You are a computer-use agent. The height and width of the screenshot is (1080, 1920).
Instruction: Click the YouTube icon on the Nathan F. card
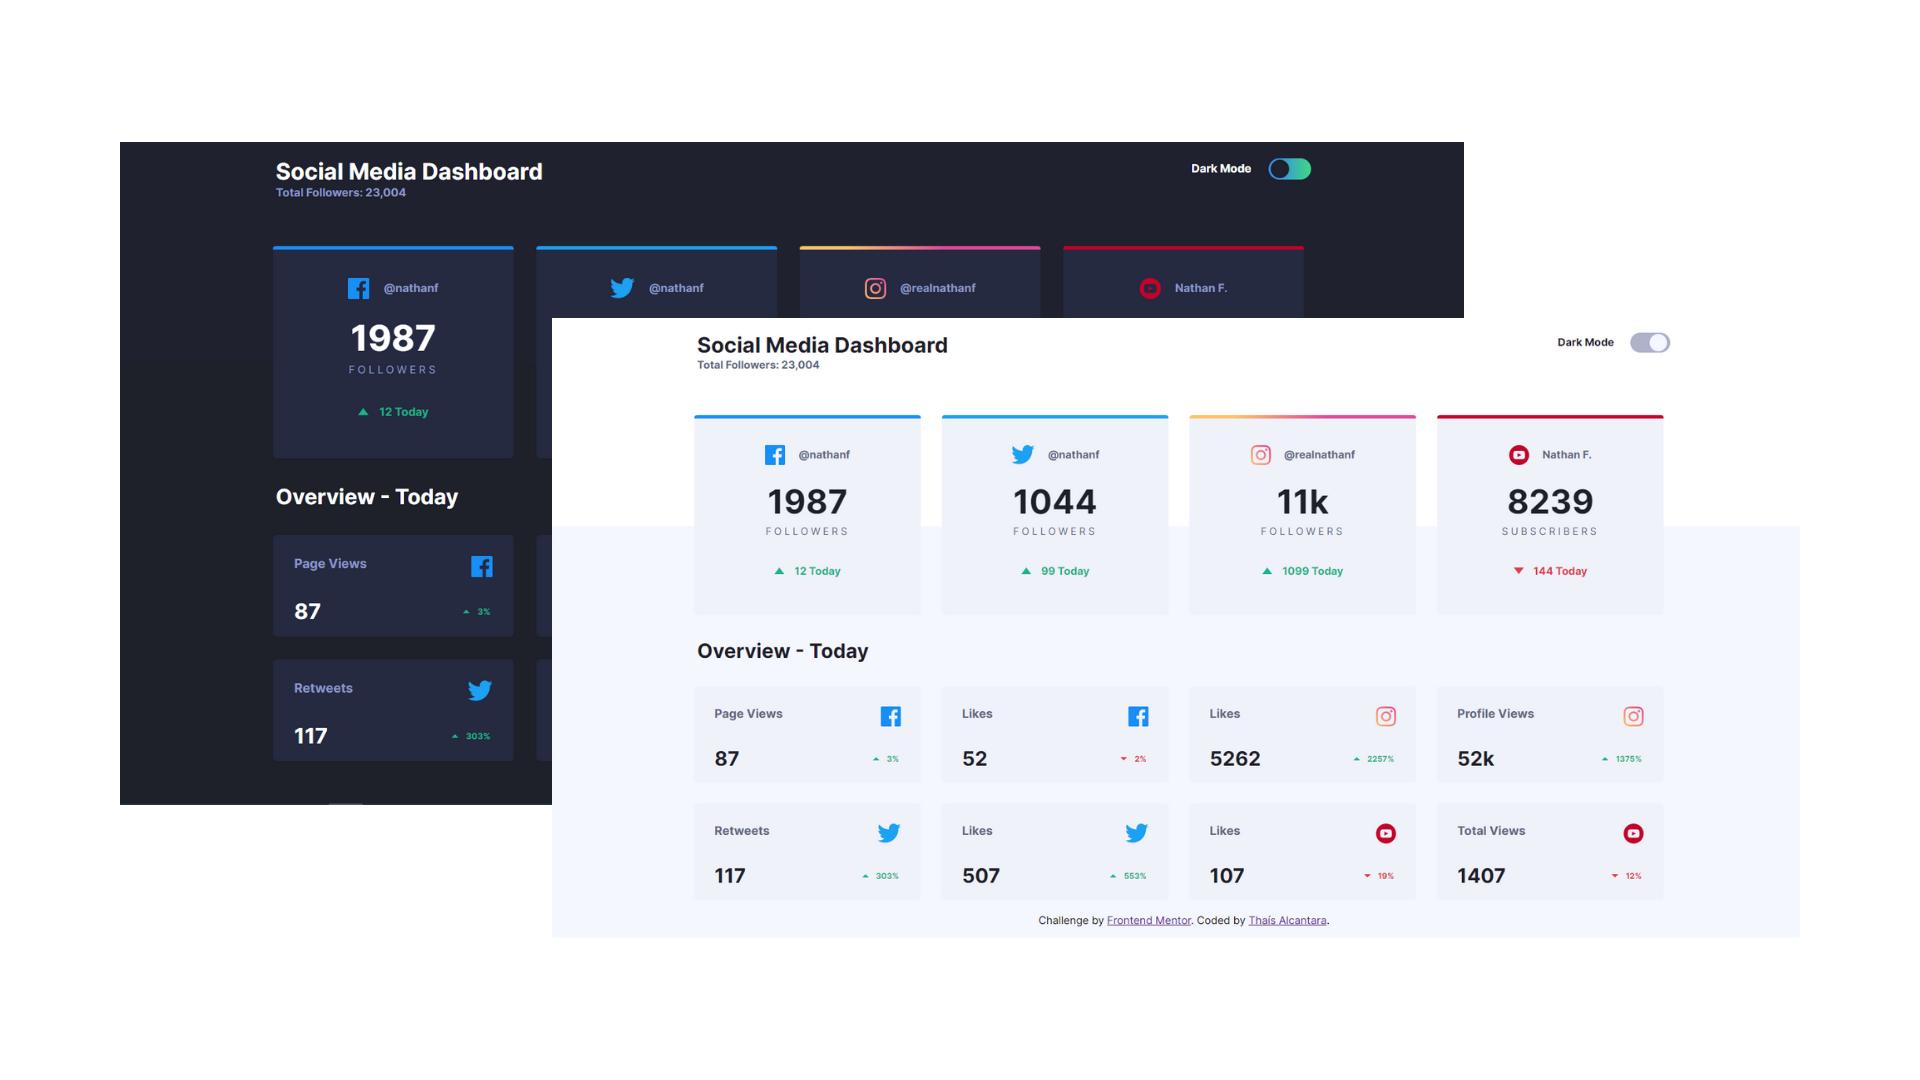(x=1518, y=454)
